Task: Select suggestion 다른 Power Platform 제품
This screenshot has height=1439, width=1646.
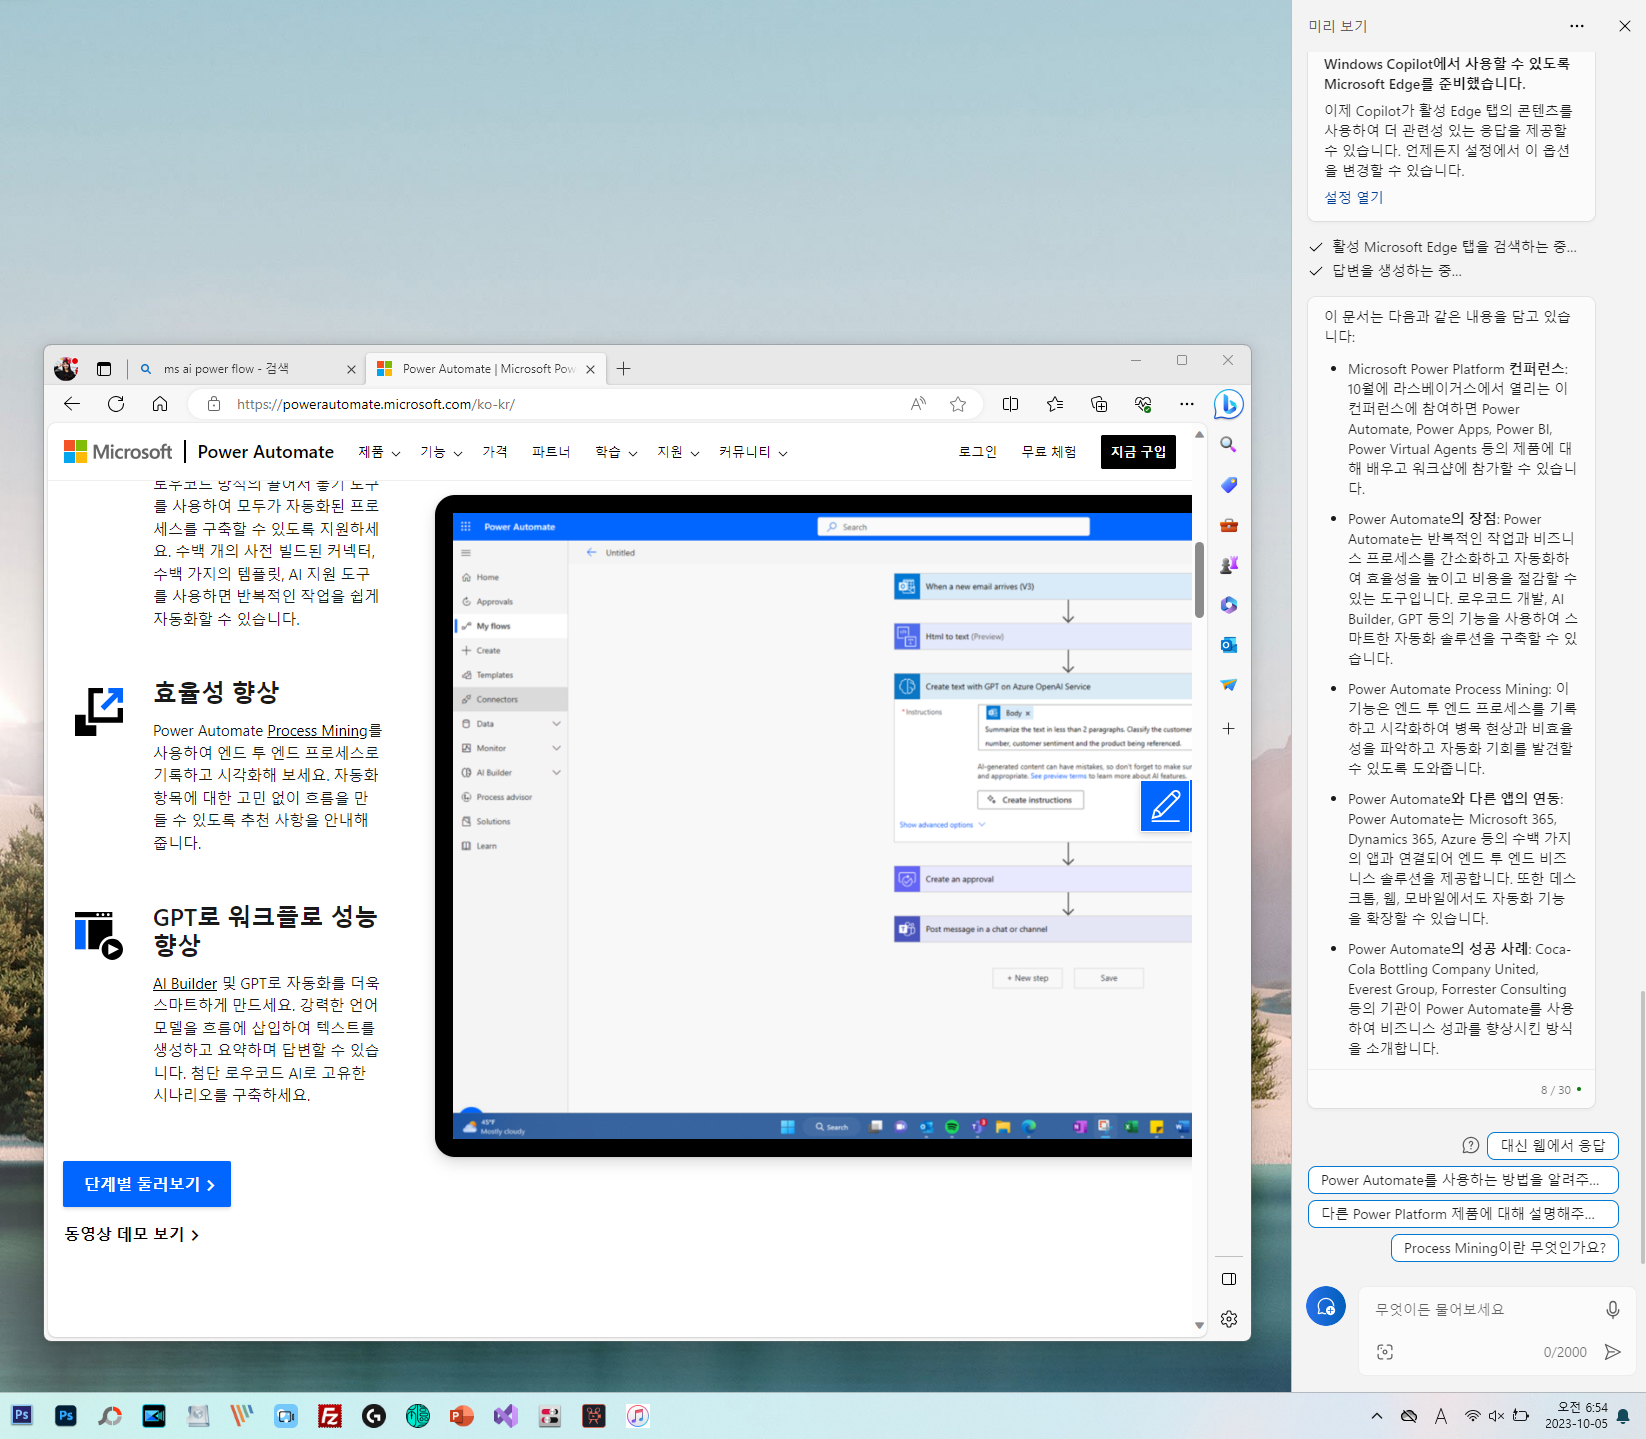Action: click(x=1463, y=1214)
